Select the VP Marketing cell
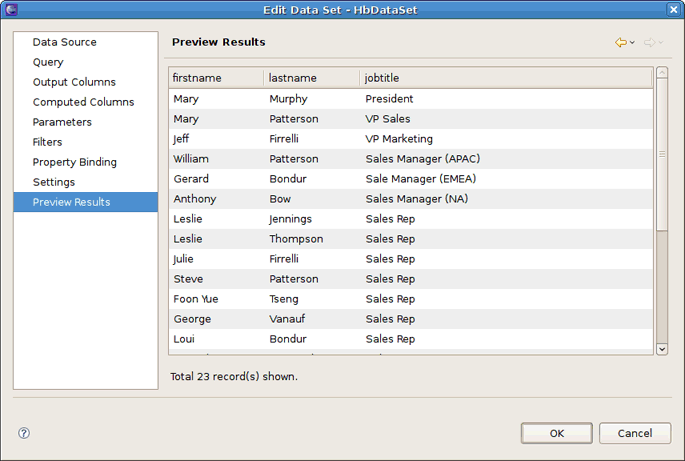This screenshot has height=461, width=685. click(x=399, y=139)
